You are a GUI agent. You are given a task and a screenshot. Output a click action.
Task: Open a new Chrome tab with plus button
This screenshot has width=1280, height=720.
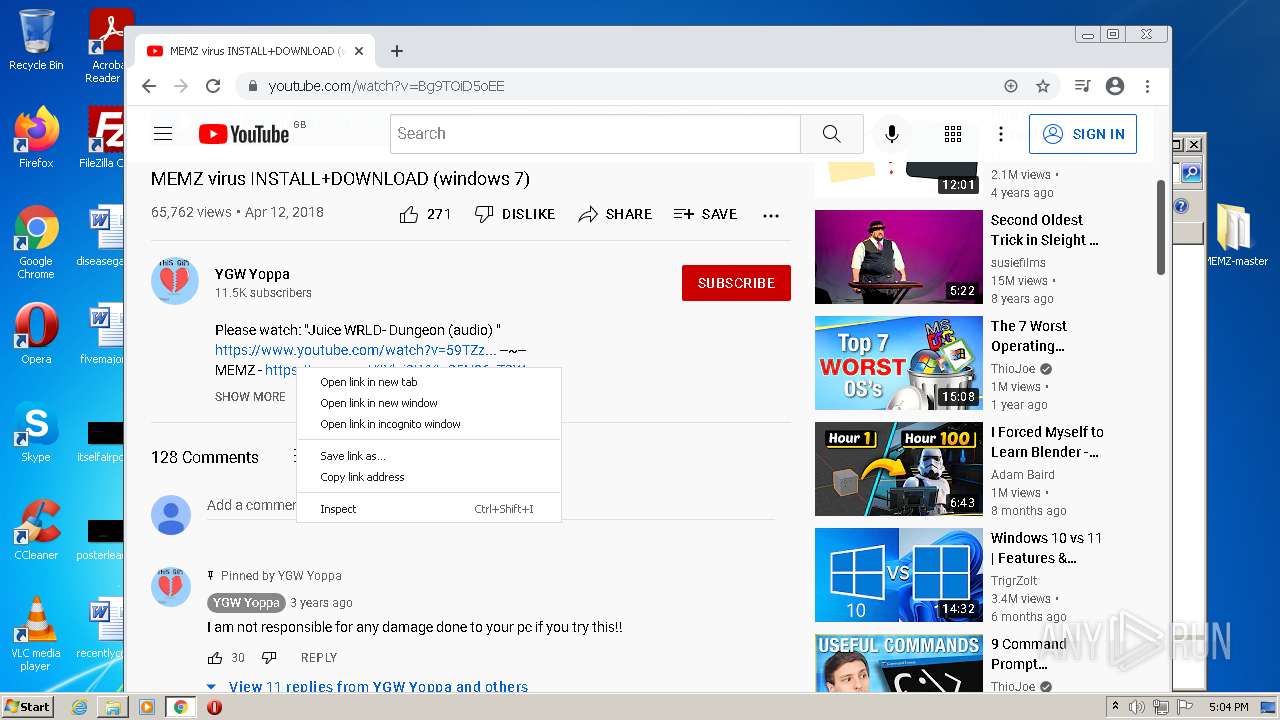click(397, 51)
